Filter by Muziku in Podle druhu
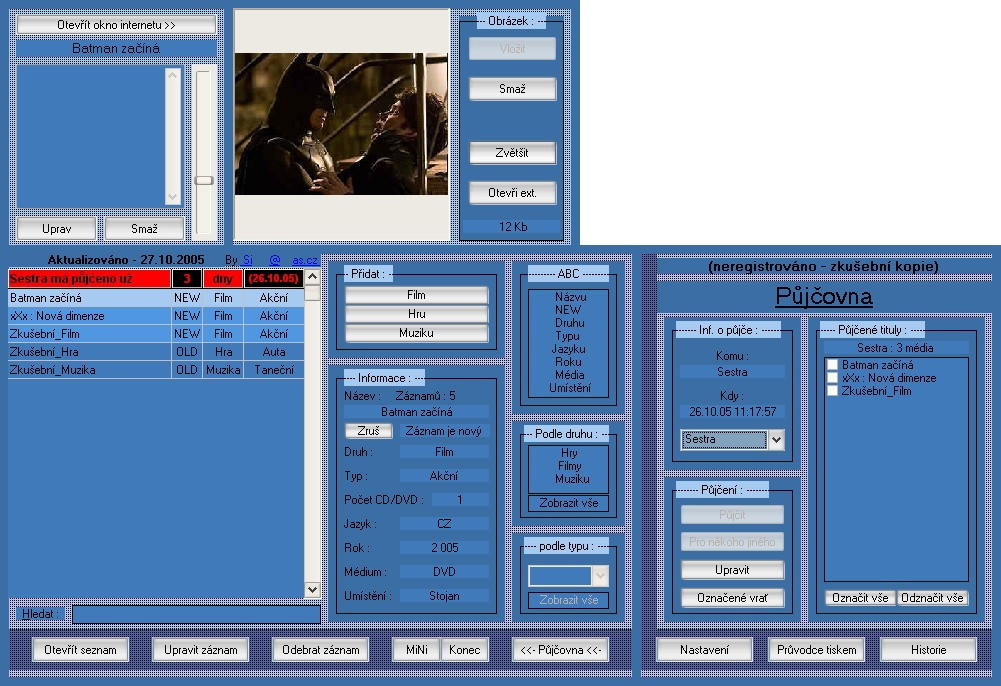Image resolution: width=1001 pixels, height=686 pixels. (x=572, y=479)
